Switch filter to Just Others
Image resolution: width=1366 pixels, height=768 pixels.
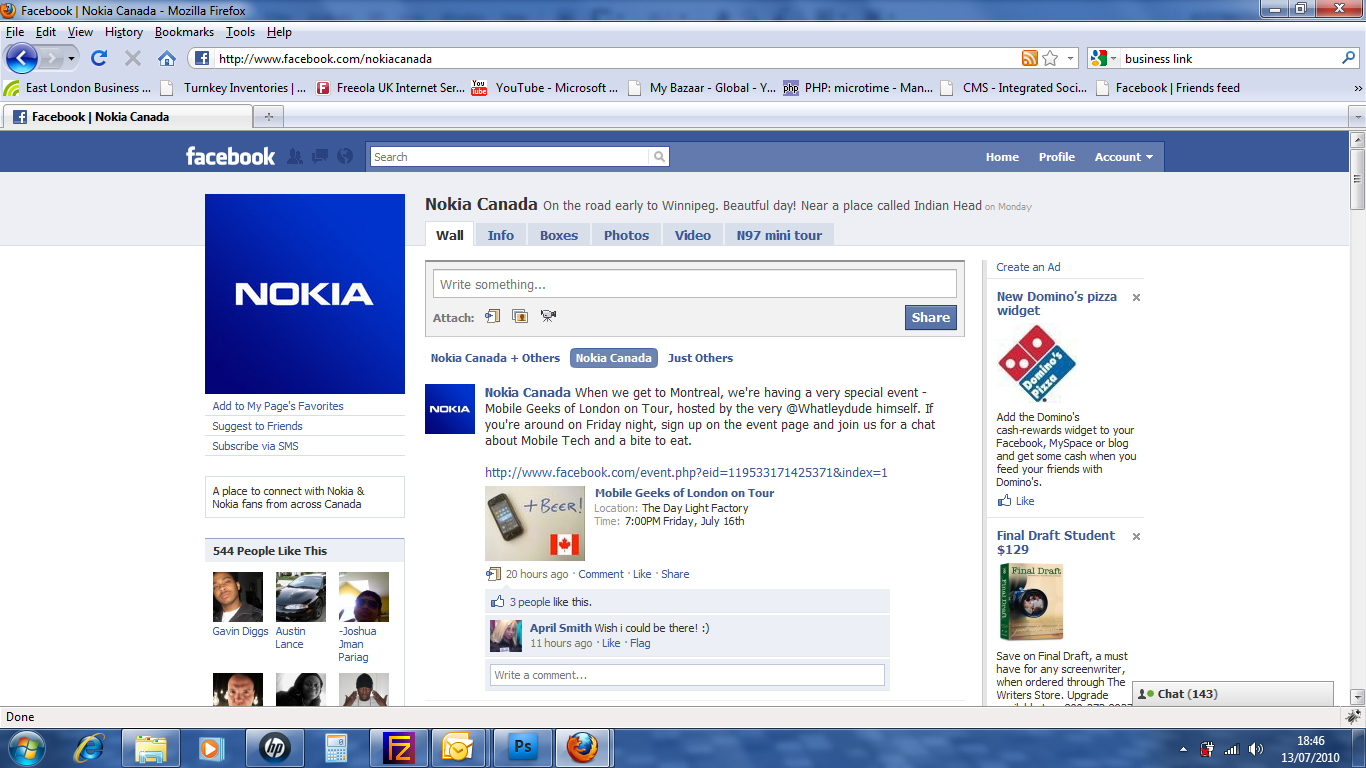tap(700, 358)
